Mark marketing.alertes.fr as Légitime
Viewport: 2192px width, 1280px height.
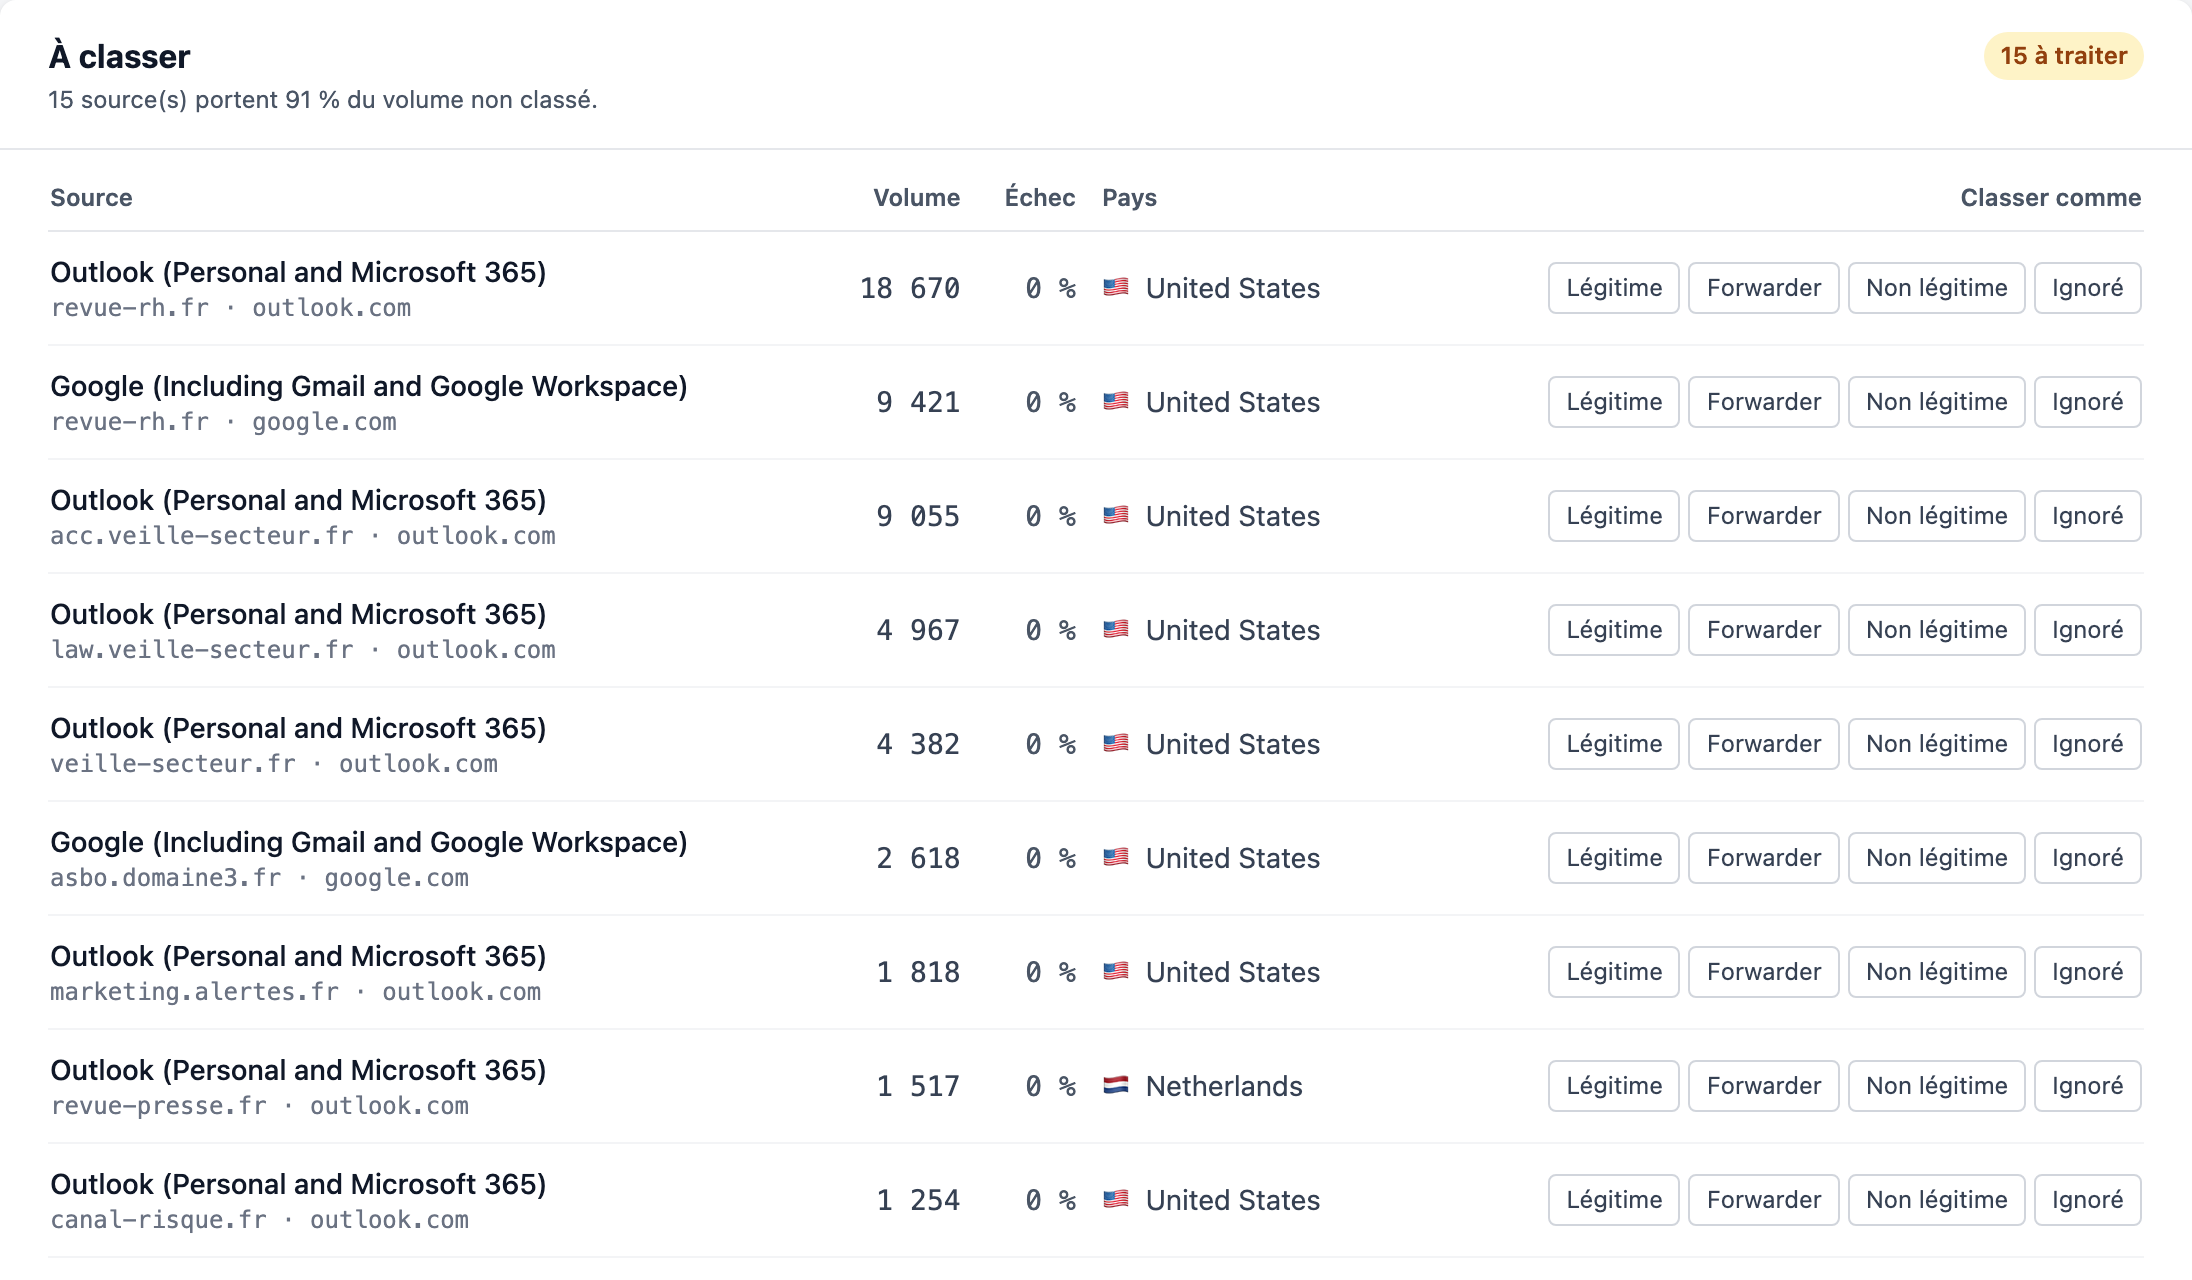coord(1613,972)
